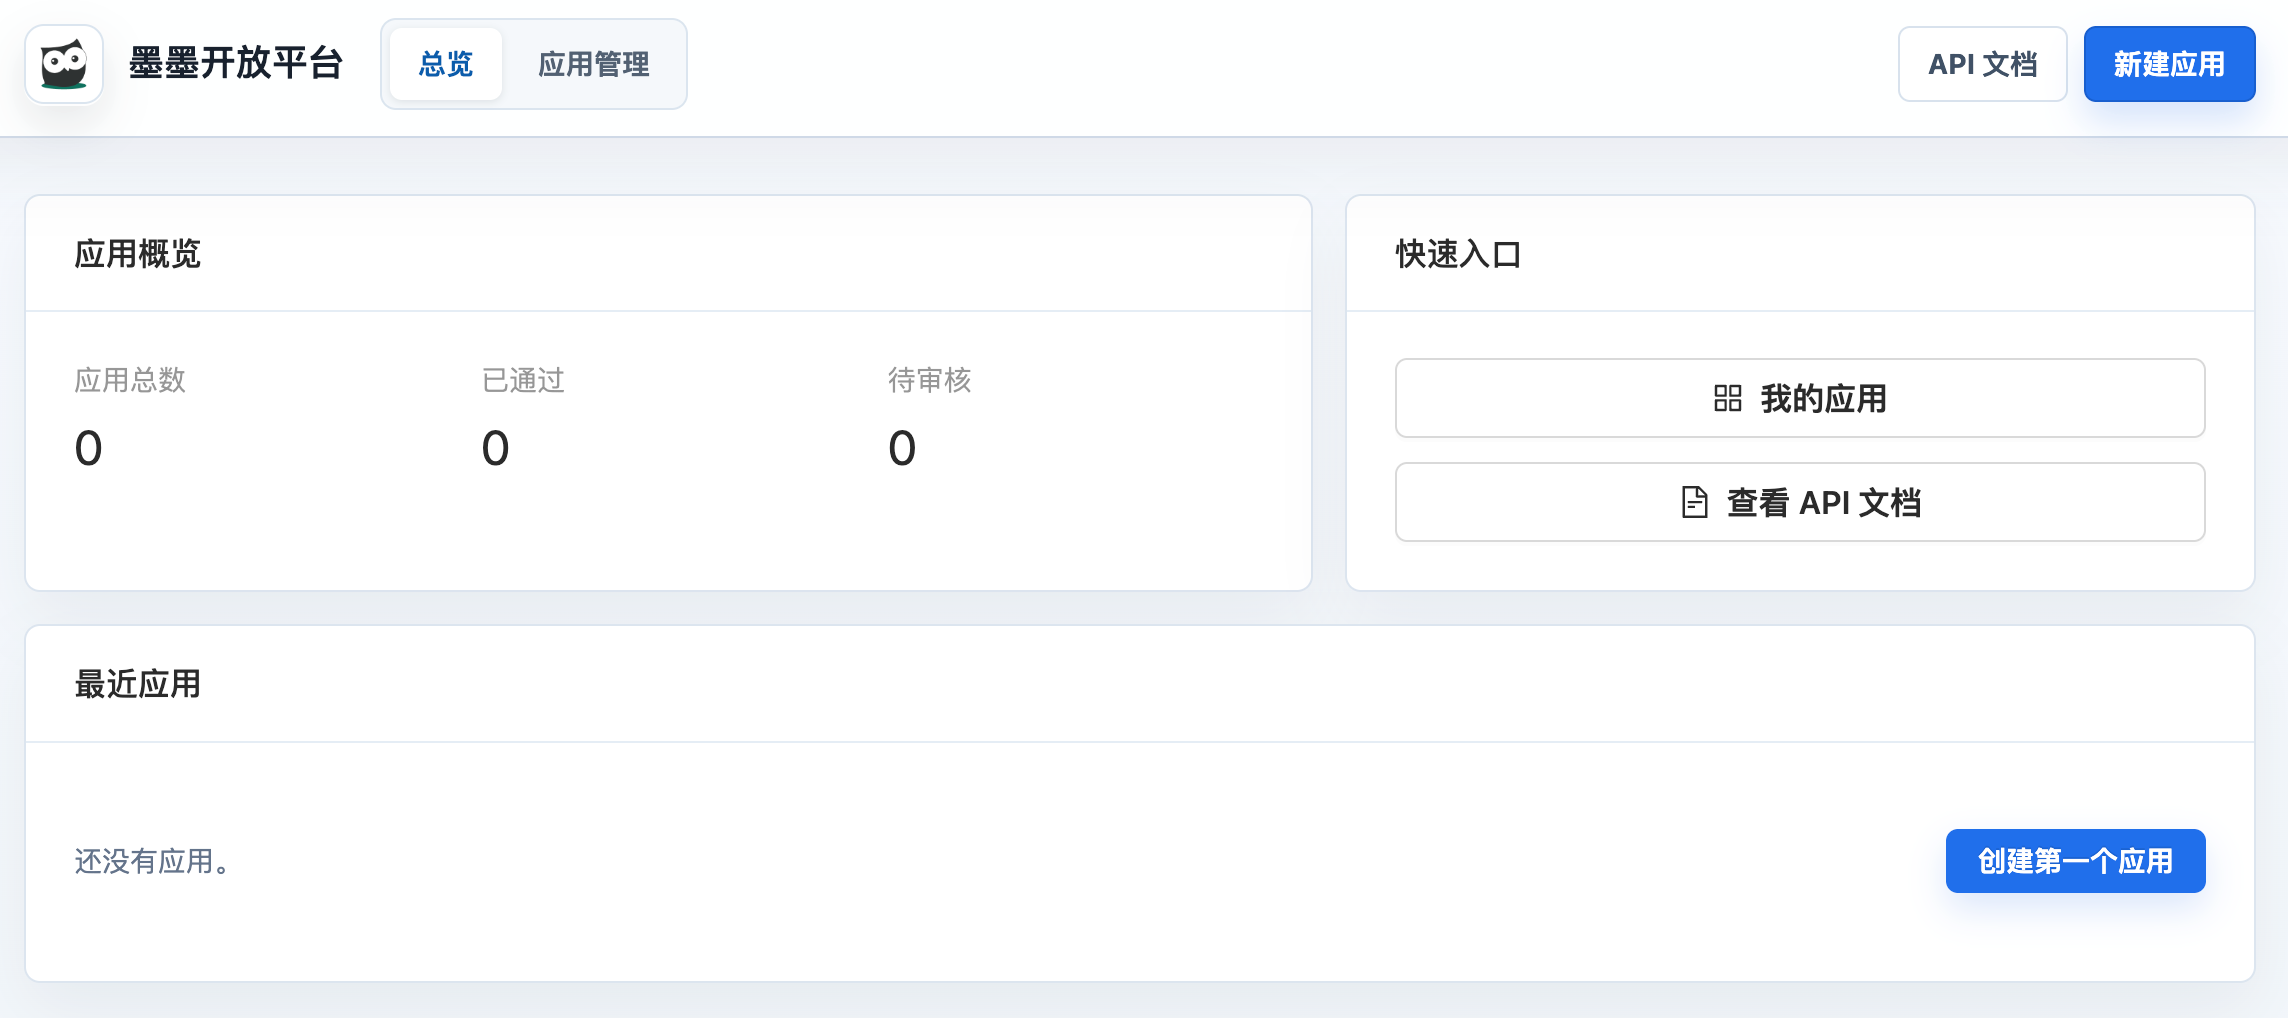Click the owl logo icon
The height and width of the screenshot is (1018, 2288).
pyautogui.click(x=64, y=64)
